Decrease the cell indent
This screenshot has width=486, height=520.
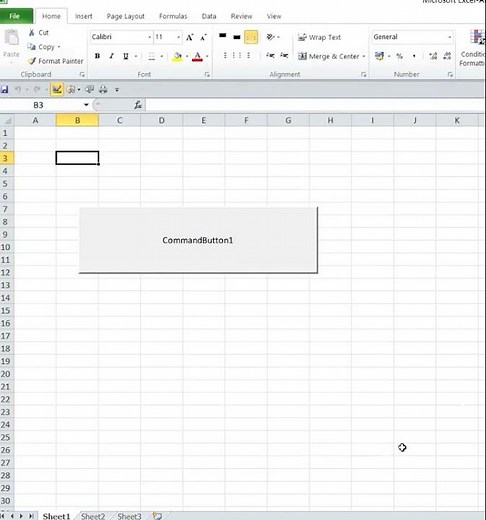(270, 55)
